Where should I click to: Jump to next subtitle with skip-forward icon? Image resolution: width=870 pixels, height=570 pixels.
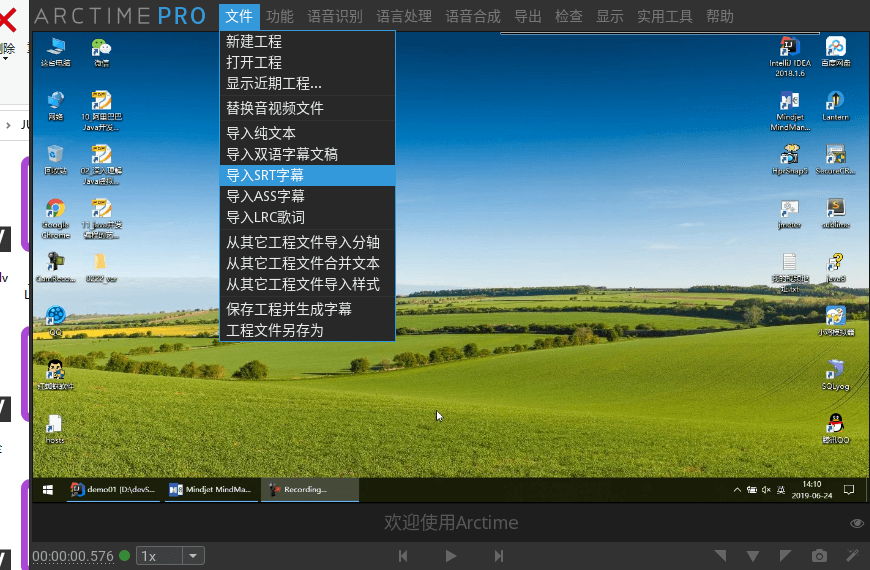(496, 556)
